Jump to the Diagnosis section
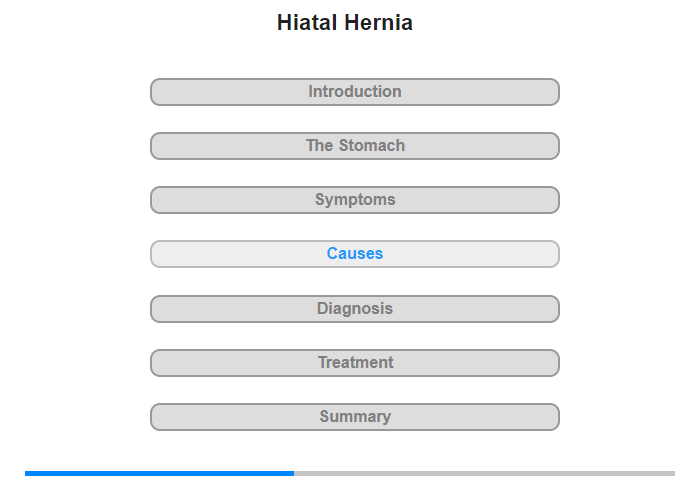The width and height of the screenshot is (700, 480). click(355, 309)
